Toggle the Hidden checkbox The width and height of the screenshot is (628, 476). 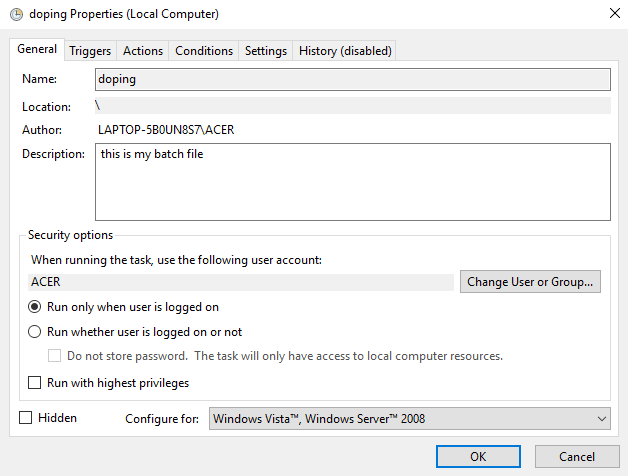[26, 418]
